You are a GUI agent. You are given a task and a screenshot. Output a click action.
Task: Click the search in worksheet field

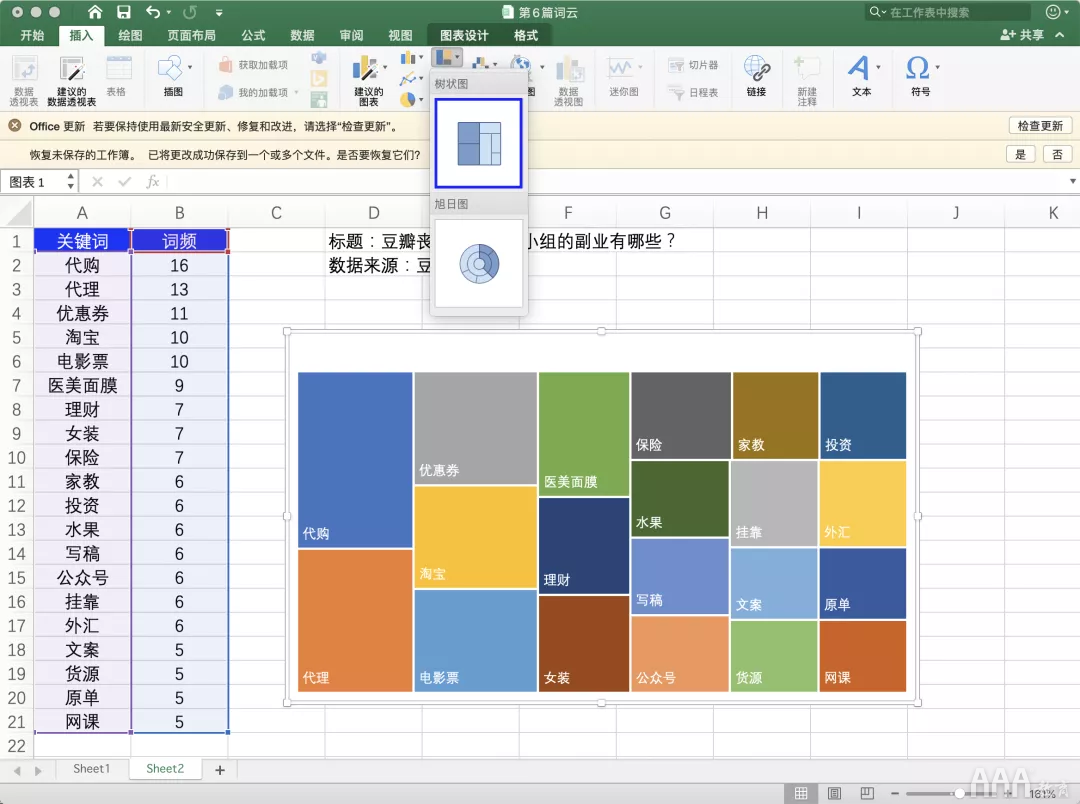(x=948, y=12)
